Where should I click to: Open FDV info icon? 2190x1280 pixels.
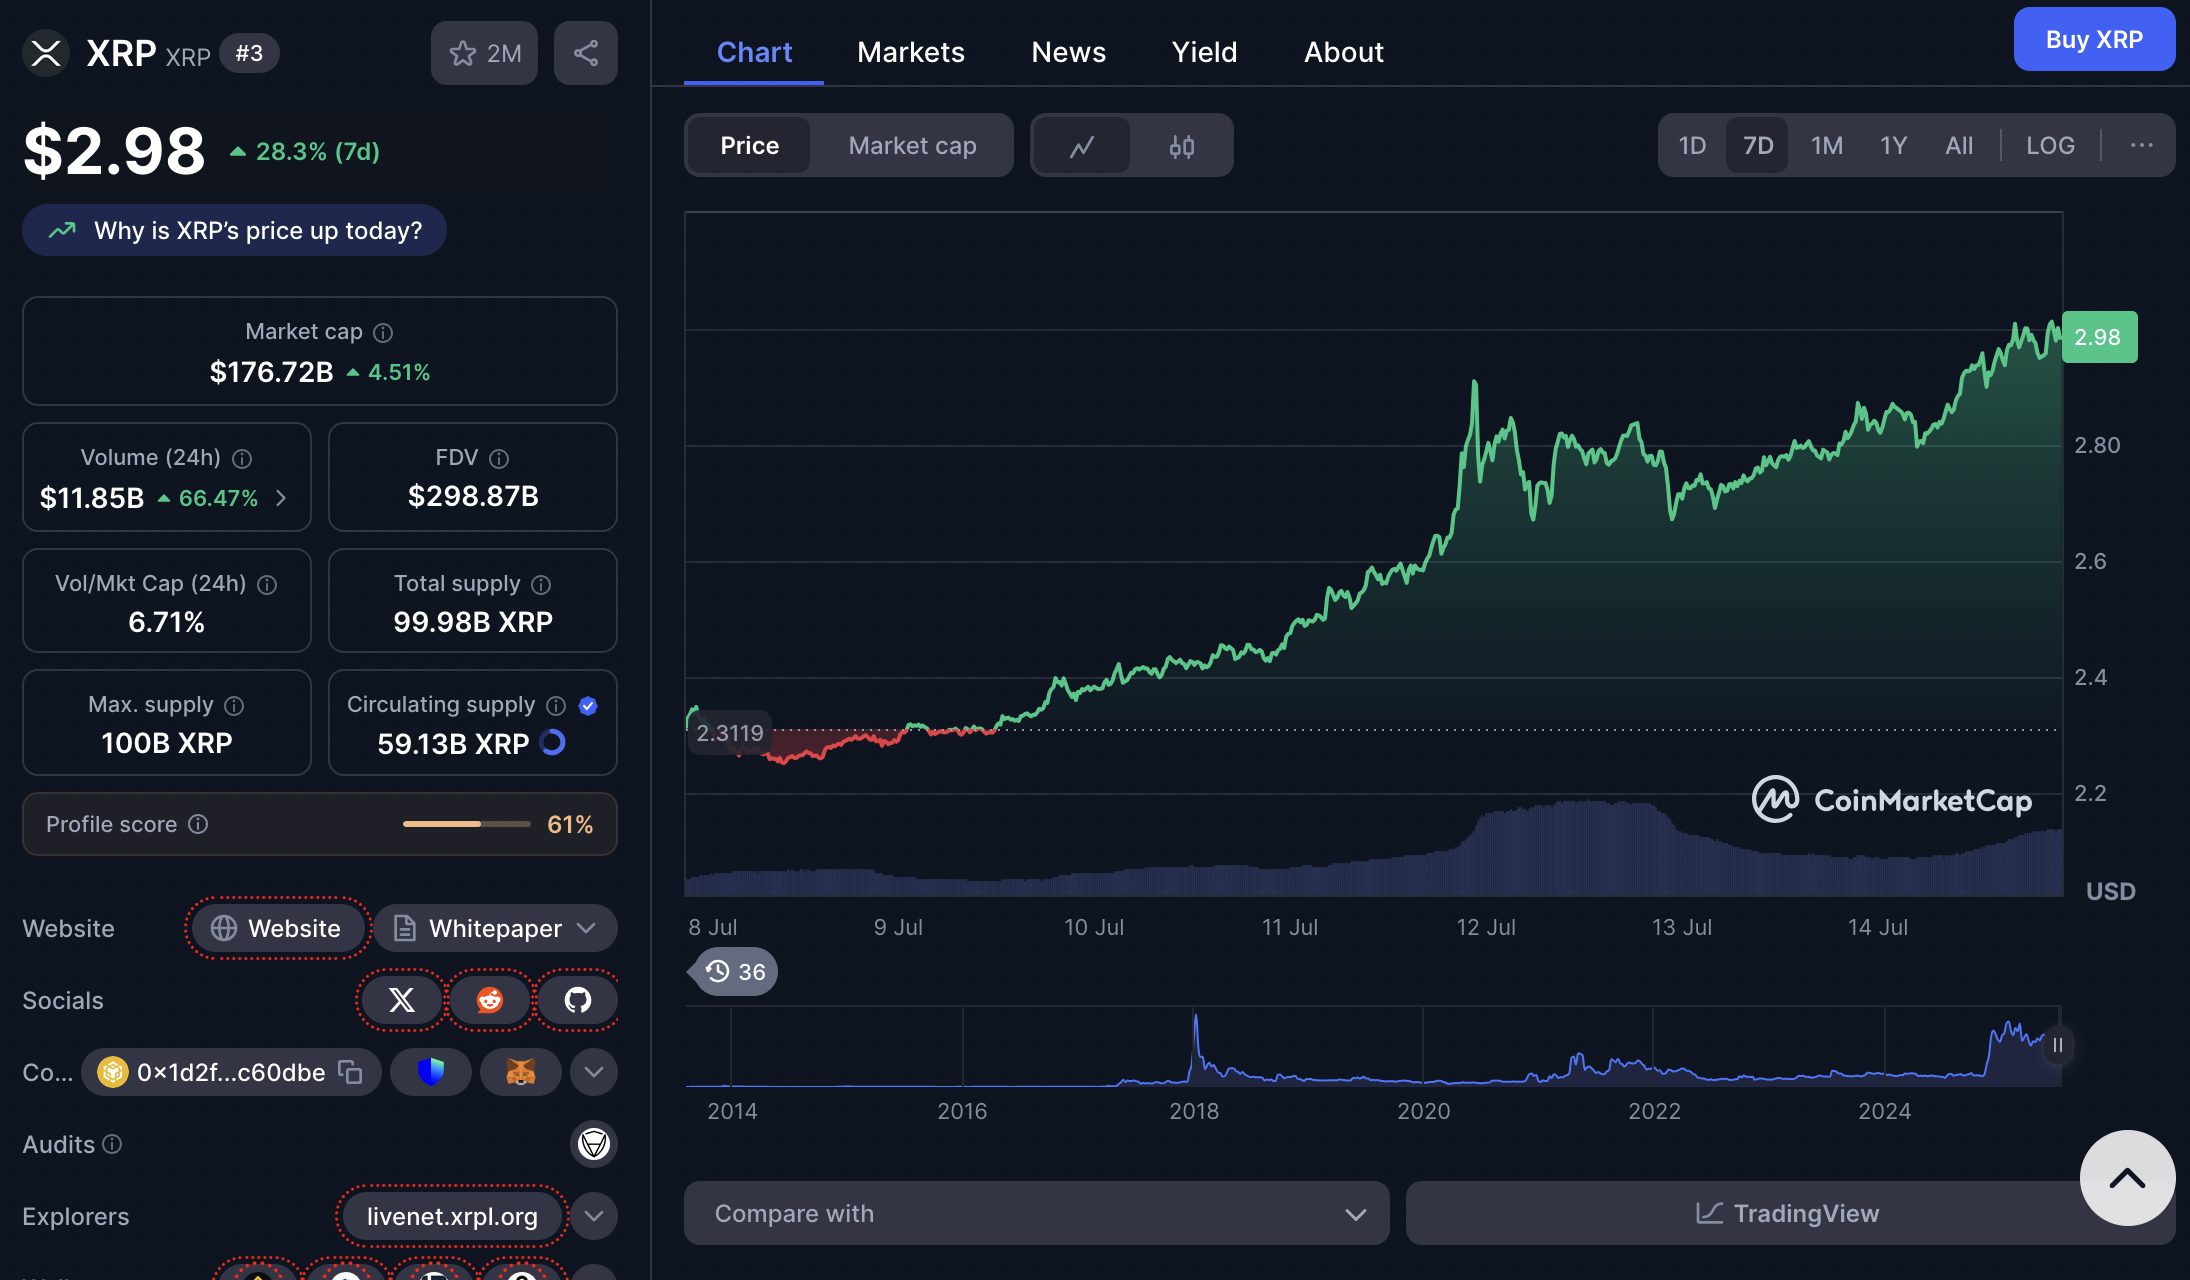(499, 458)
